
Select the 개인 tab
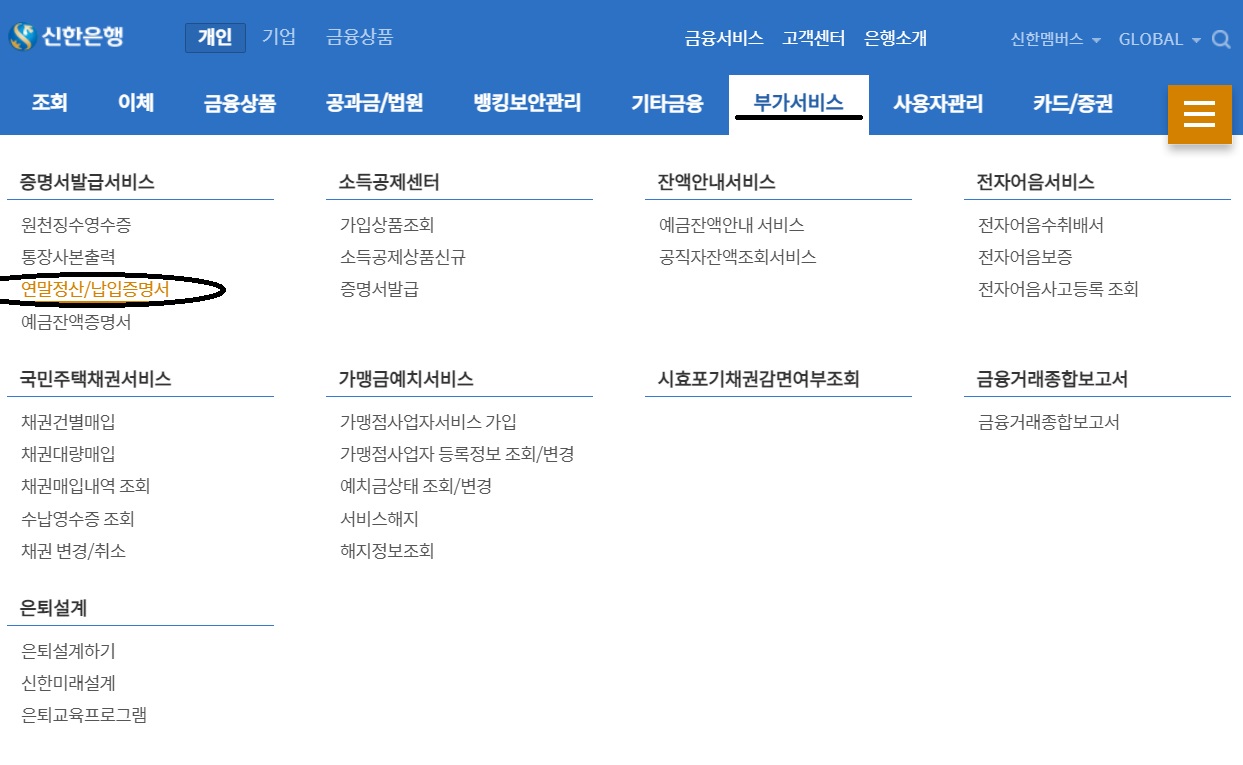[215, 38]
